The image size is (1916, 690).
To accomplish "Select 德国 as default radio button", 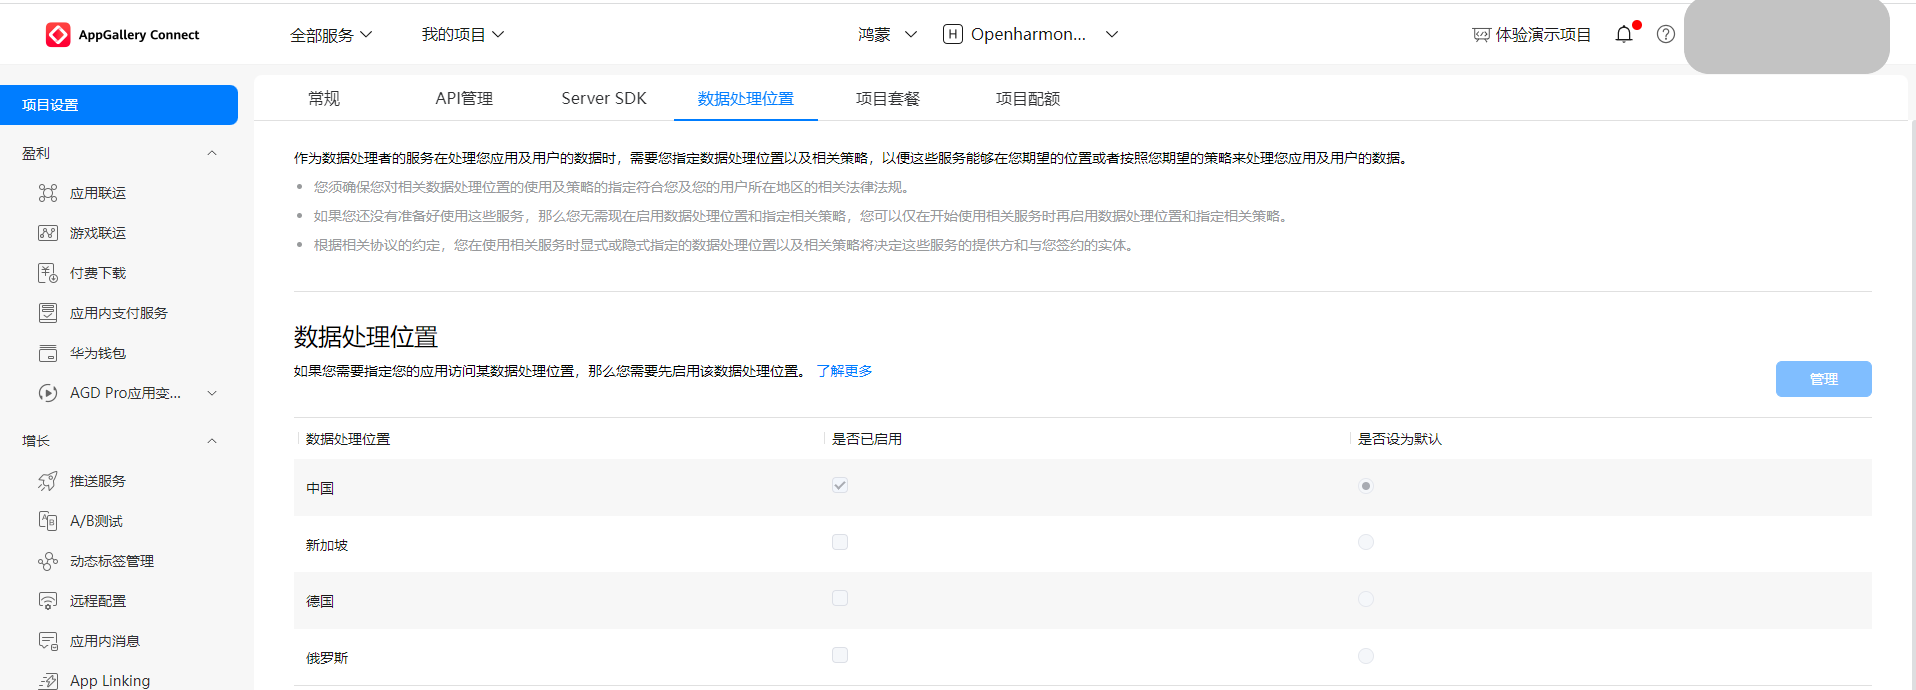I will tap(1366, 599).
